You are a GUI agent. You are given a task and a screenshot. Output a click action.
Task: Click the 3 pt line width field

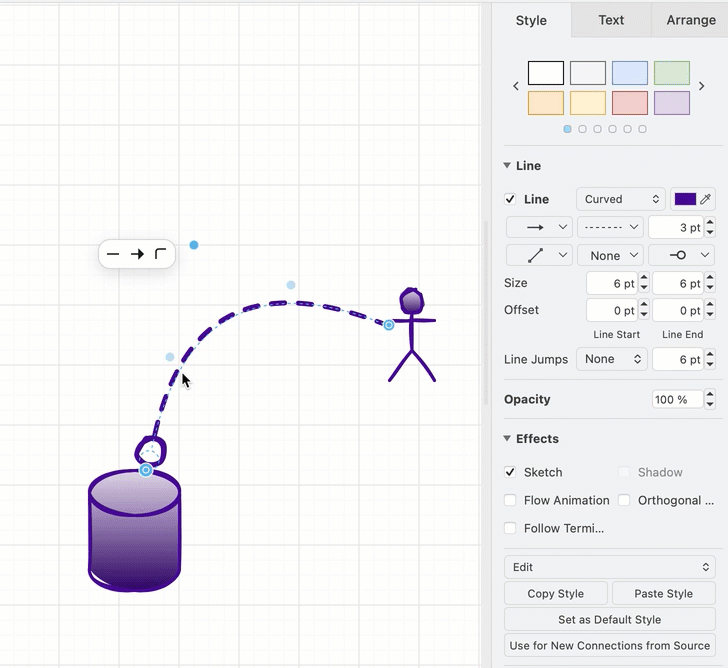click(676, 227)
